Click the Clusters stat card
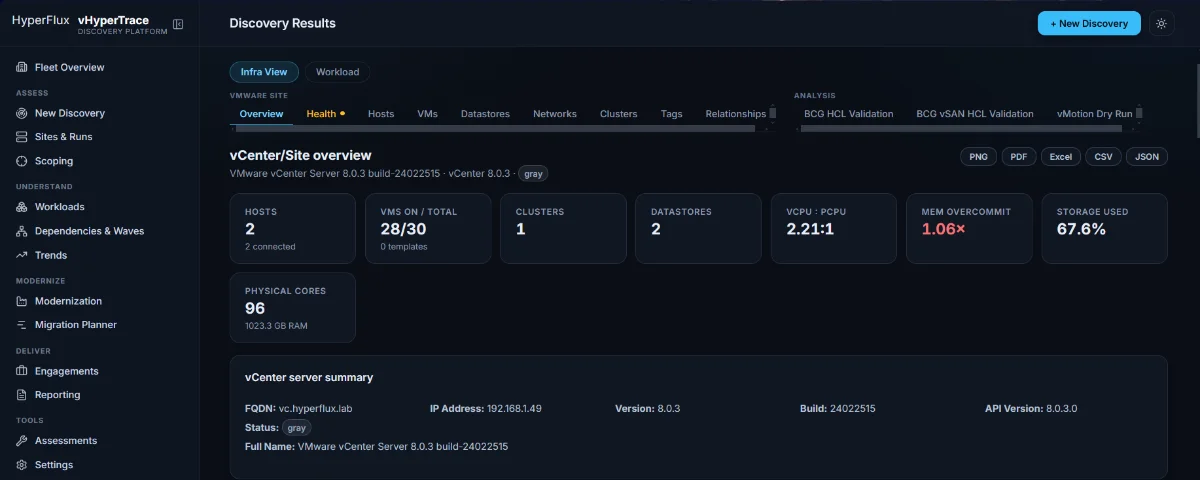 563,229
